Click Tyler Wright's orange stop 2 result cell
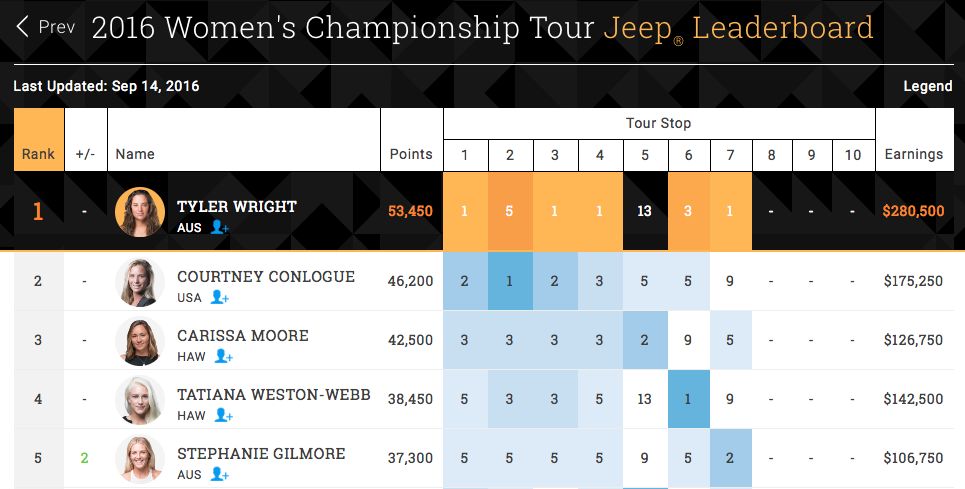 click(510, 211)
